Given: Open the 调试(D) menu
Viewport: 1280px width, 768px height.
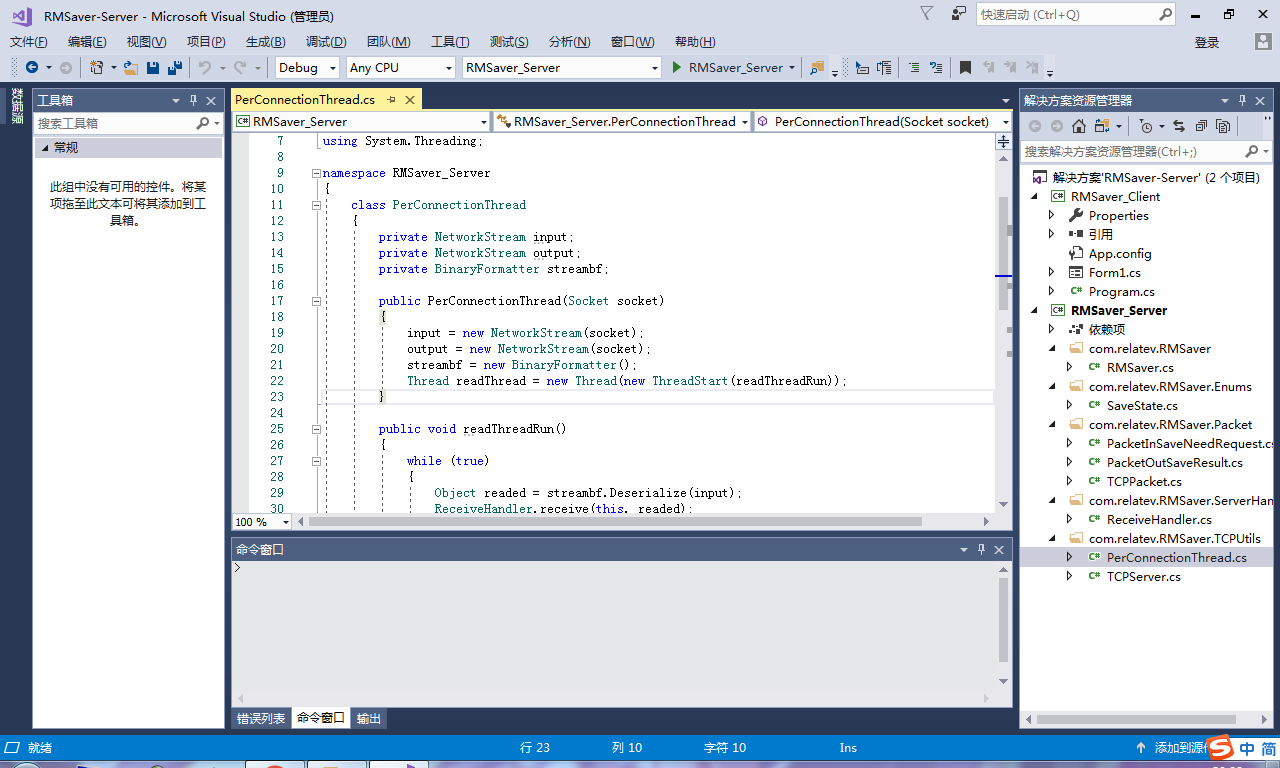Looking at the screenshot, I should pyautogui.click(x=326, y=42).
